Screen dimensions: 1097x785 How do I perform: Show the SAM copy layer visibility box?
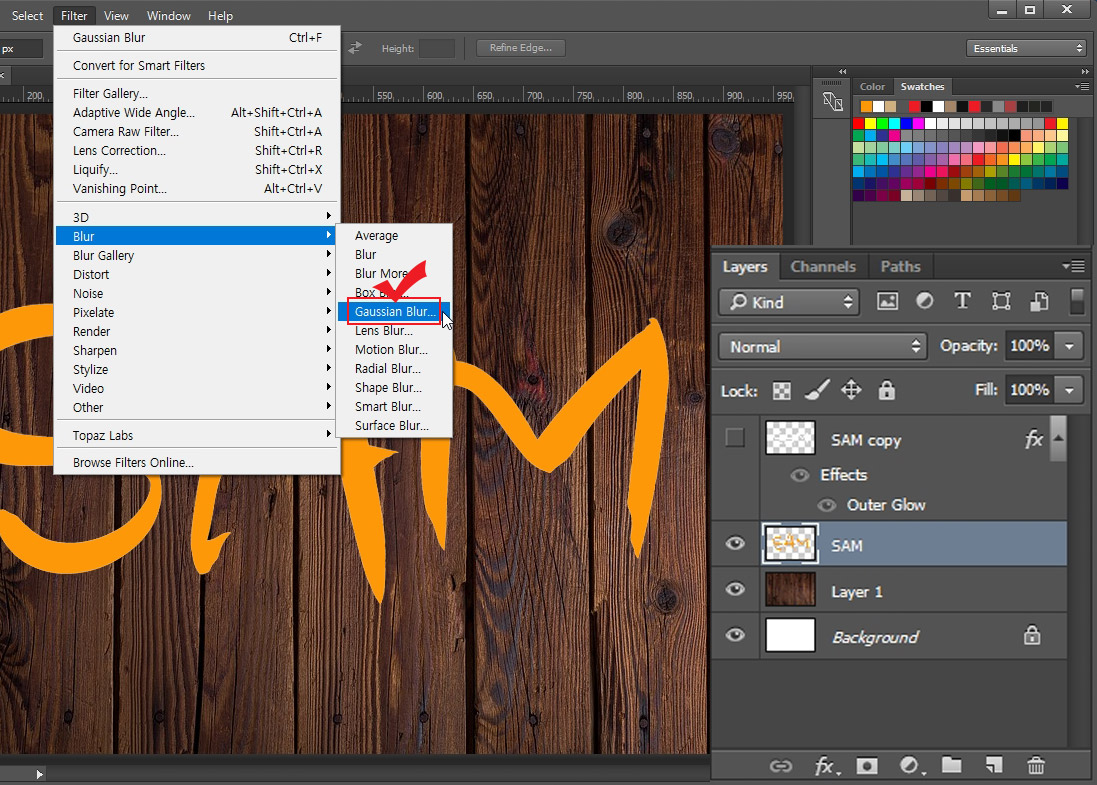pyautogui.click(x=735, y=438)
